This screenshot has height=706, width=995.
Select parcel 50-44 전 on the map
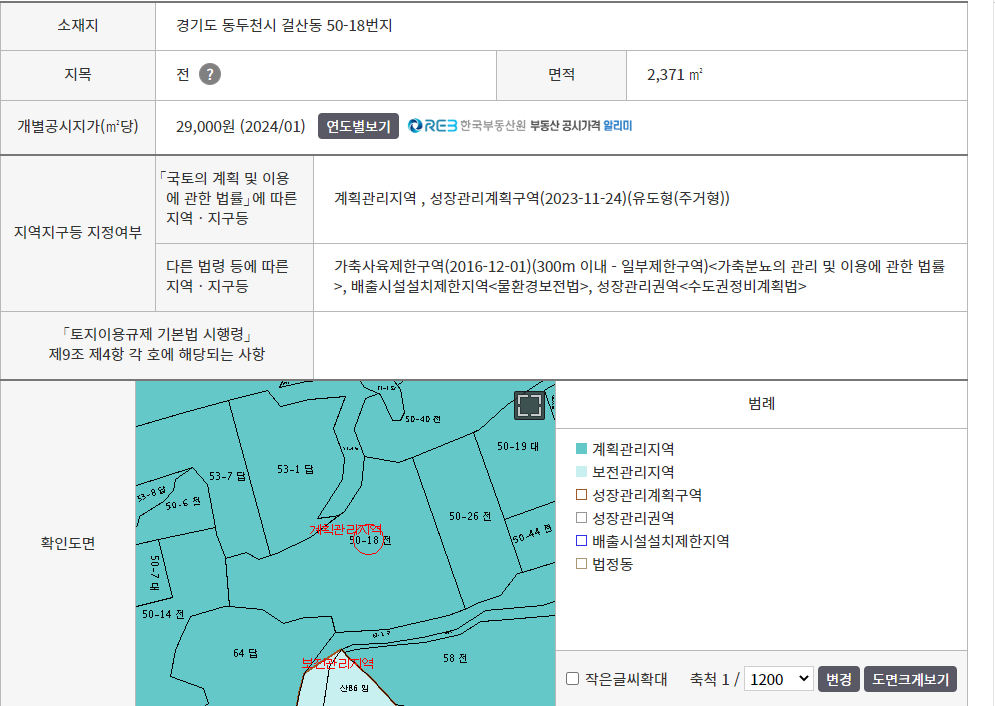[x=532, y=534]
